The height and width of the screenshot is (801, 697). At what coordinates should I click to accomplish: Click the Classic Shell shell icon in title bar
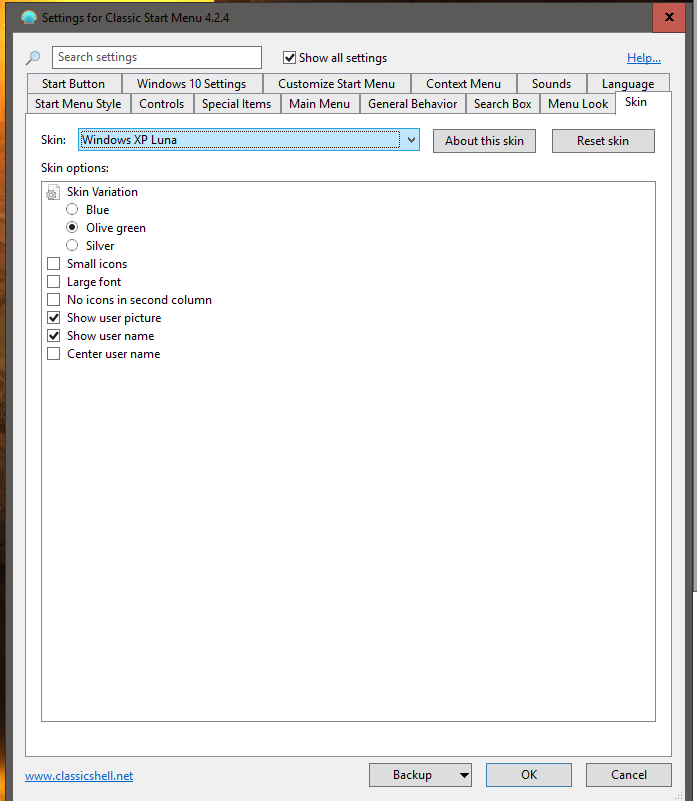coord(29,17)
